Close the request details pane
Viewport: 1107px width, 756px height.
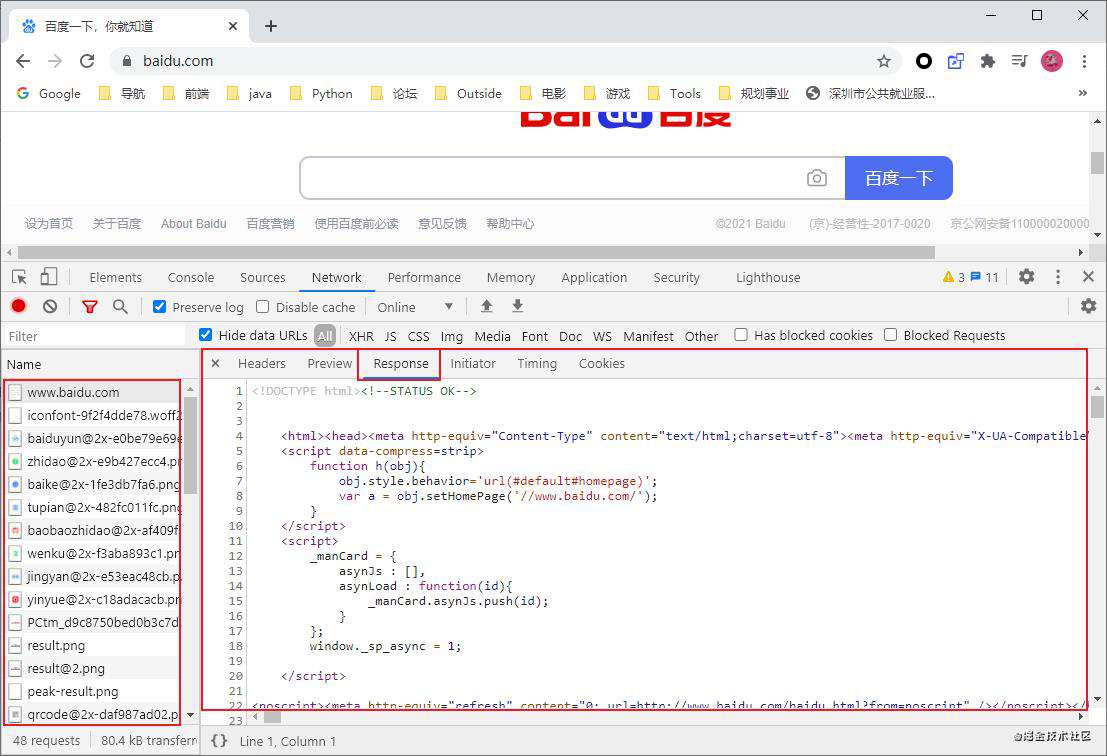coord(216,364)
